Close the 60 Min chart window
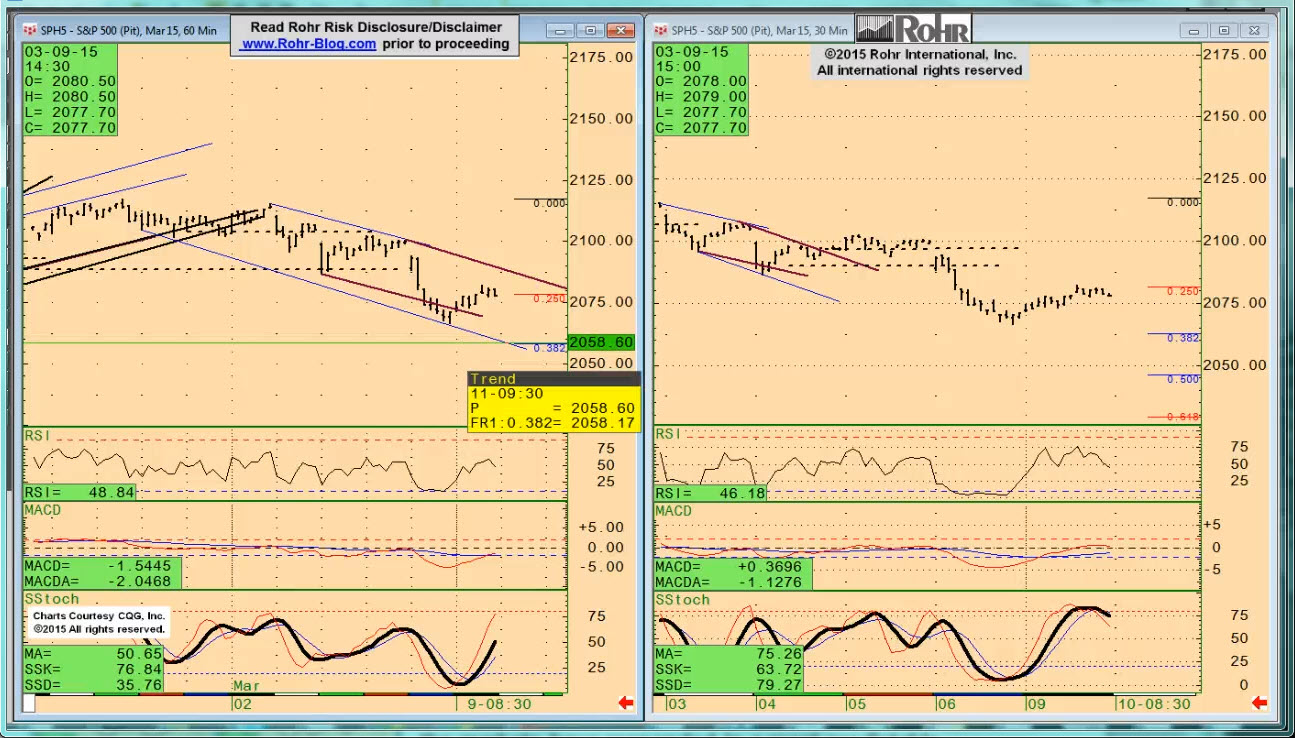 click(621, 31)
